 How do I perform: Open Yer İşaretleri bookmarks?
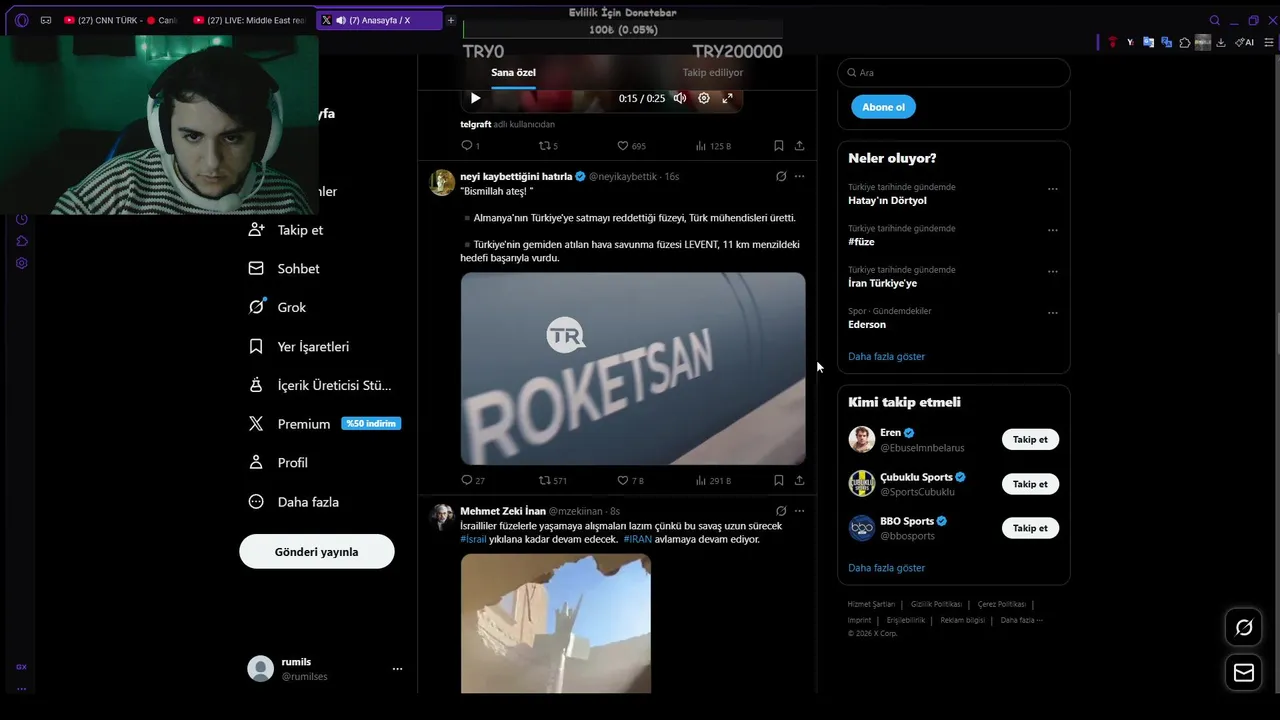tap(299, 347)
